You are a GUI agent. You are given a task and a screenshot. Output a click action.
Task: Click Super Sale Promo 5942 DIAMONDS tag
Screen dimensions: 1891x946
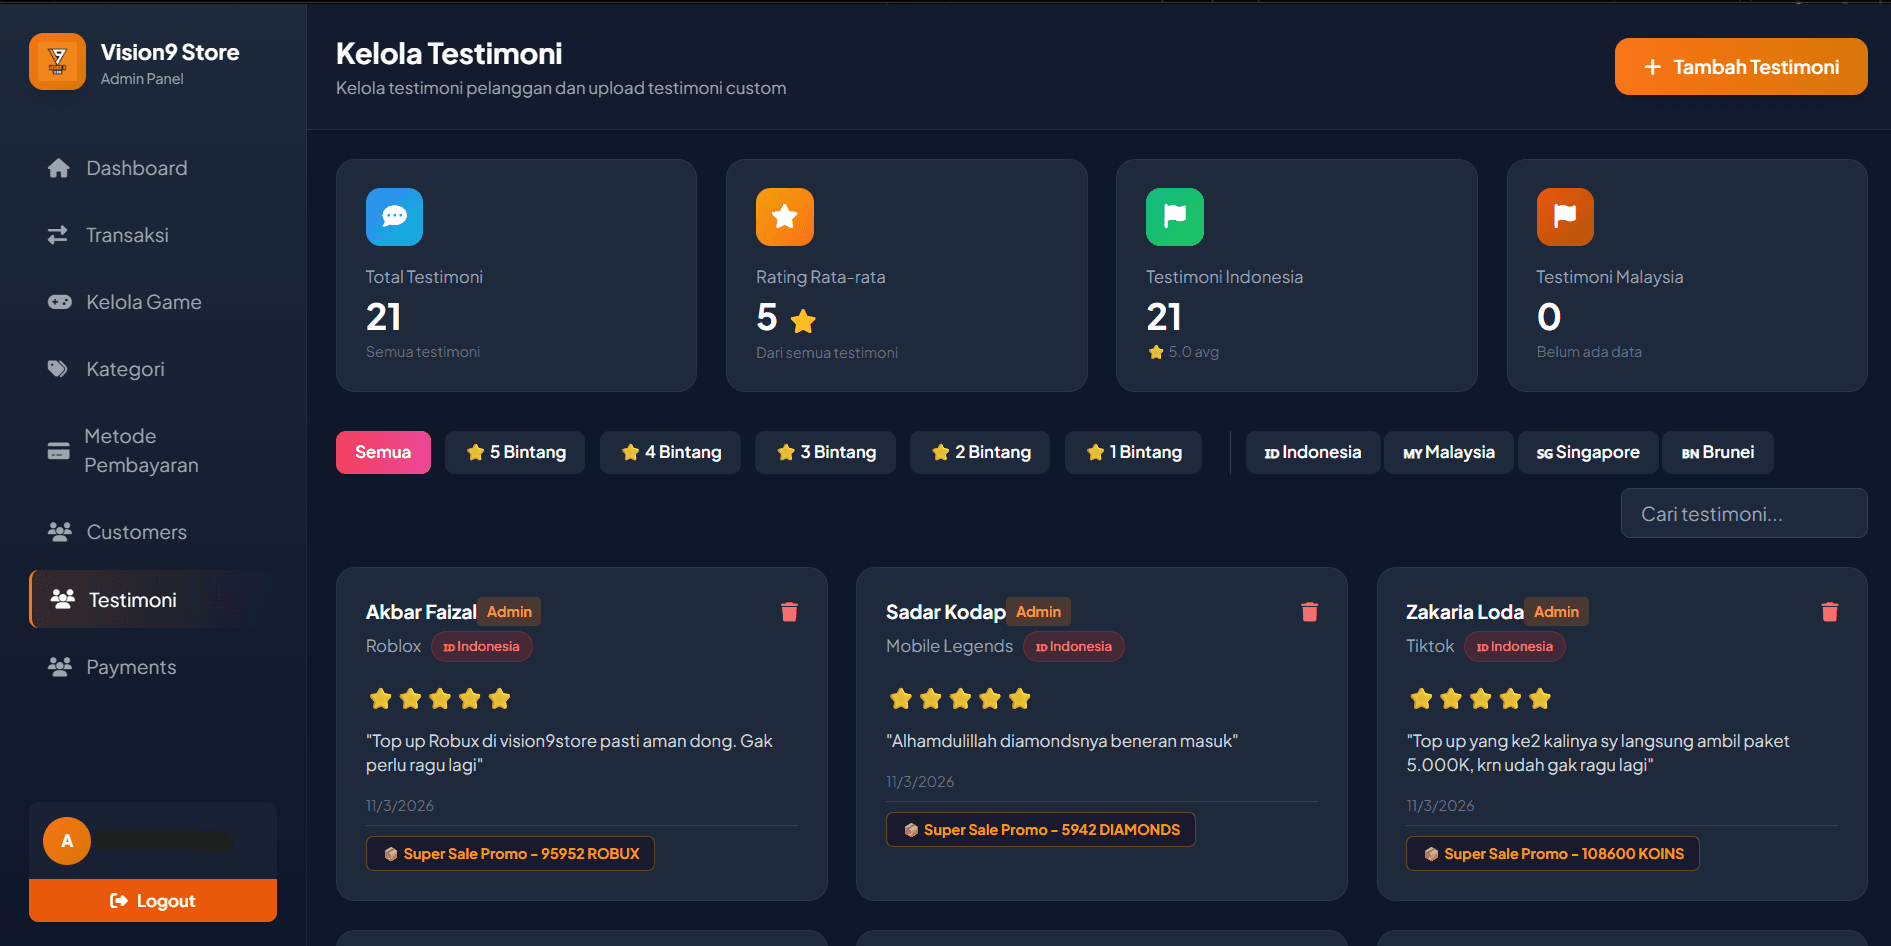pyautogui.click(x=1041, y=829)
